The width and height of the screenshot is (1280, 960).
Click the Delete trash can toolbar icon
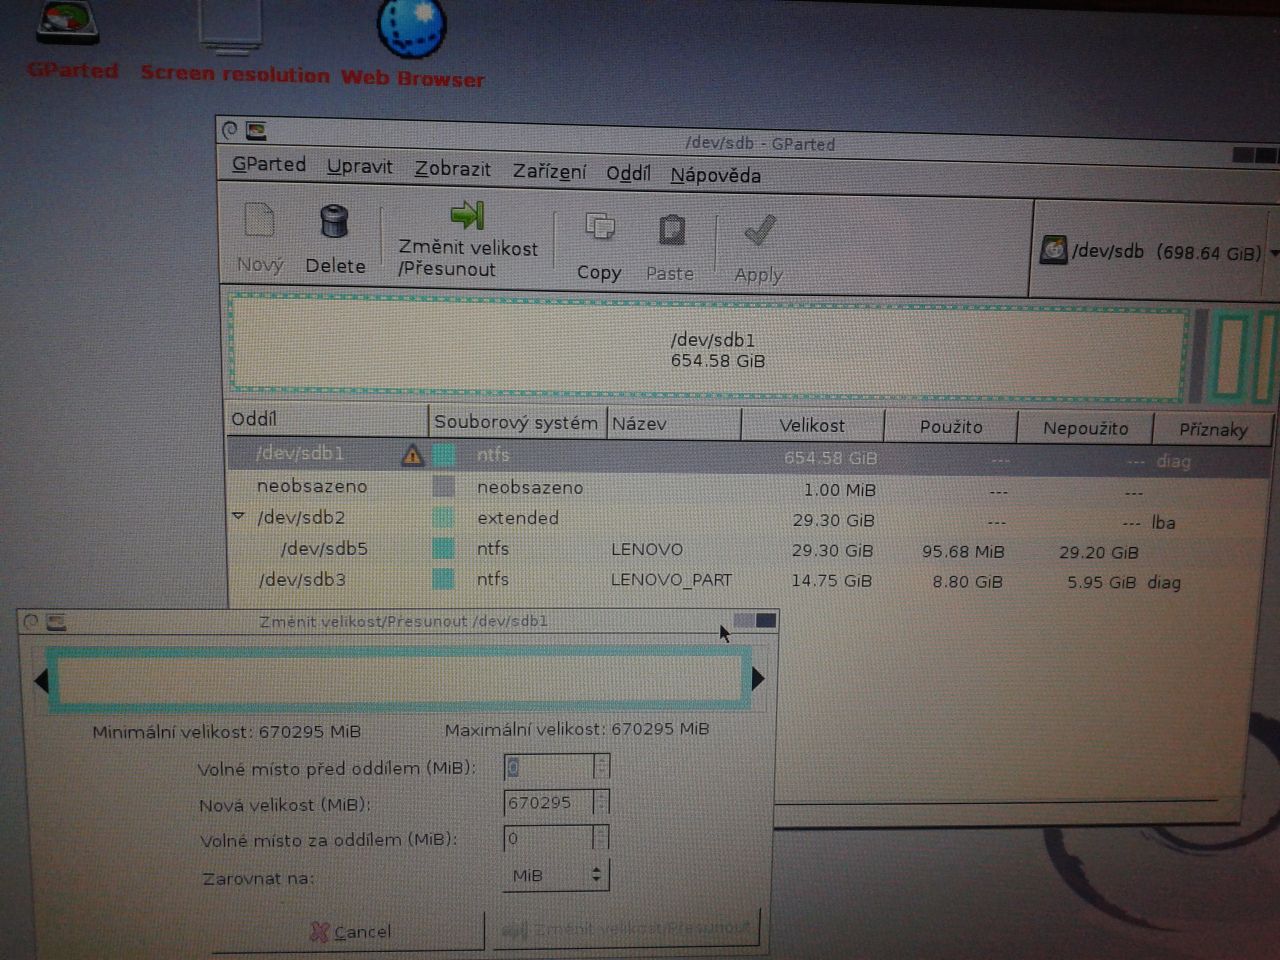click(334, 221)
